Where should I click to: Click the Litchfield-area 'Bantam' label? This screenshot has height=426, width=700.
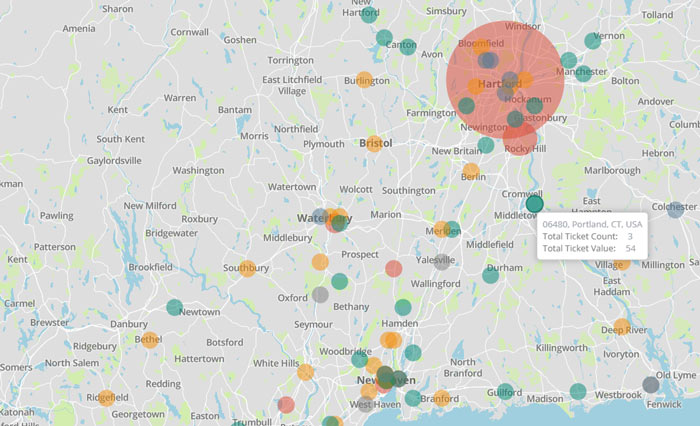(235, 109)
